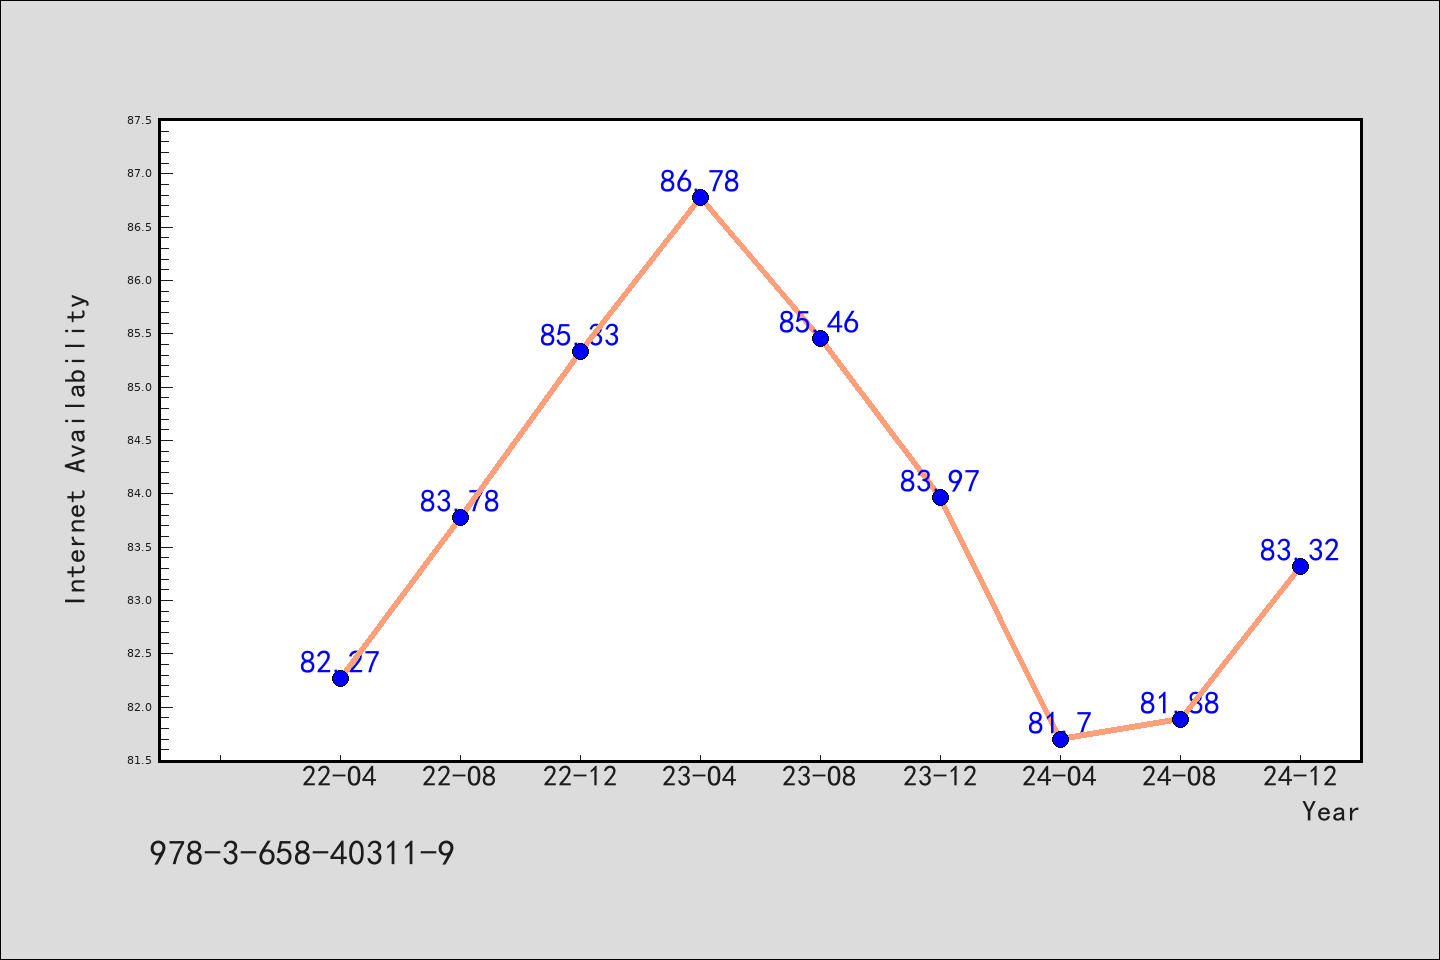The width and height of the screenshot is (1440, 960).
Task: Click the 83.0 y-axis tick label
Action: pyautogui.click(x=140, y=600)
